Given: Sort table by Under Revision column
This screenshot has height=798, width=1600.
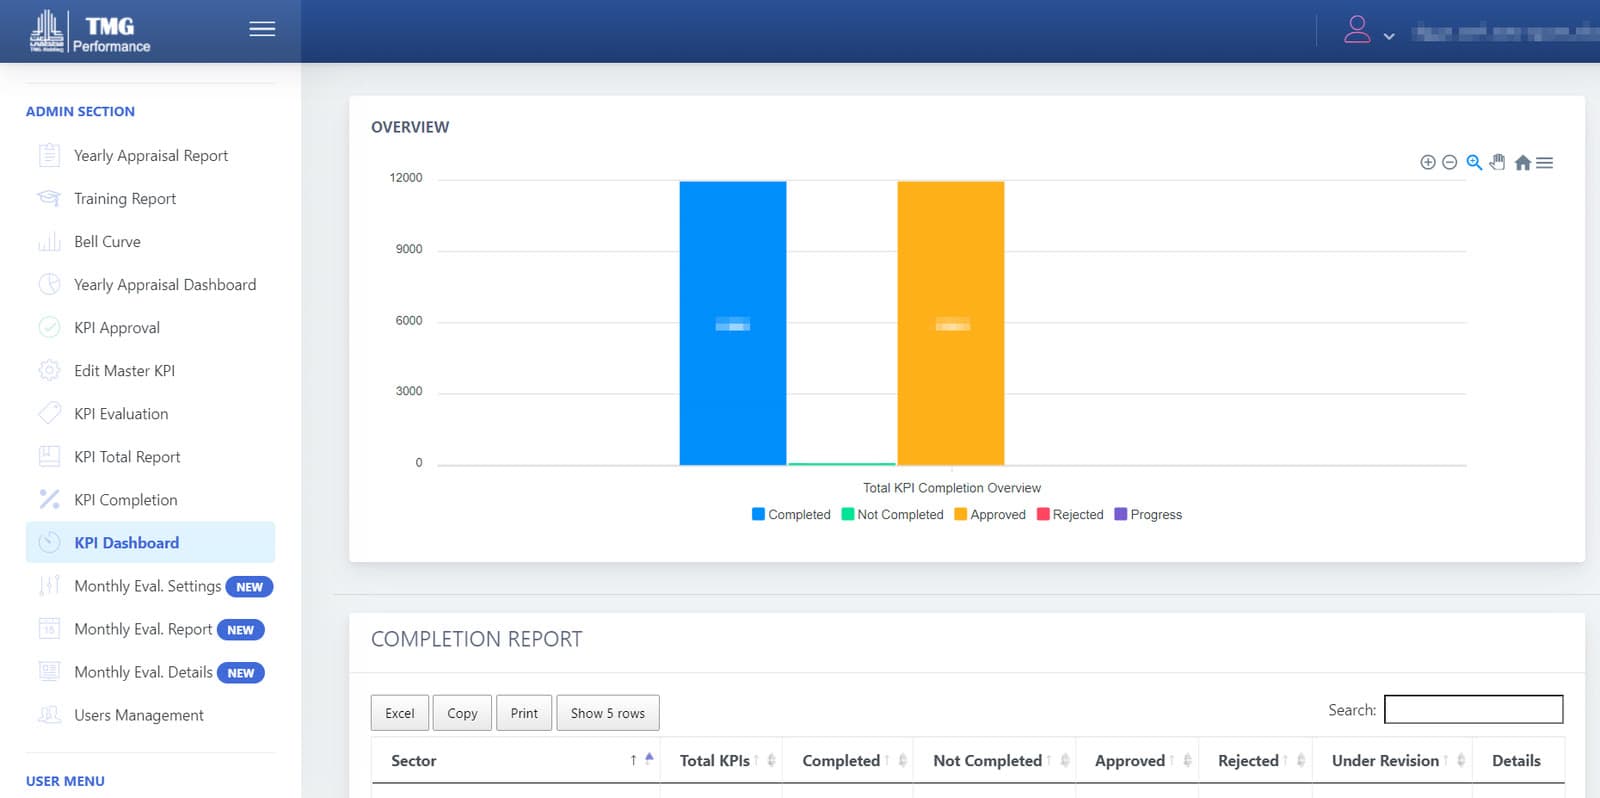Looking at the screenshot, I should click(1392, 761).
